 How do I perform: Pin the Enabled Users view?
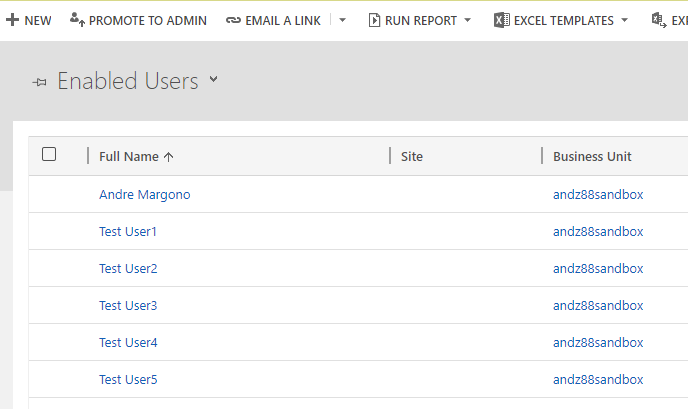pos(40,82)
